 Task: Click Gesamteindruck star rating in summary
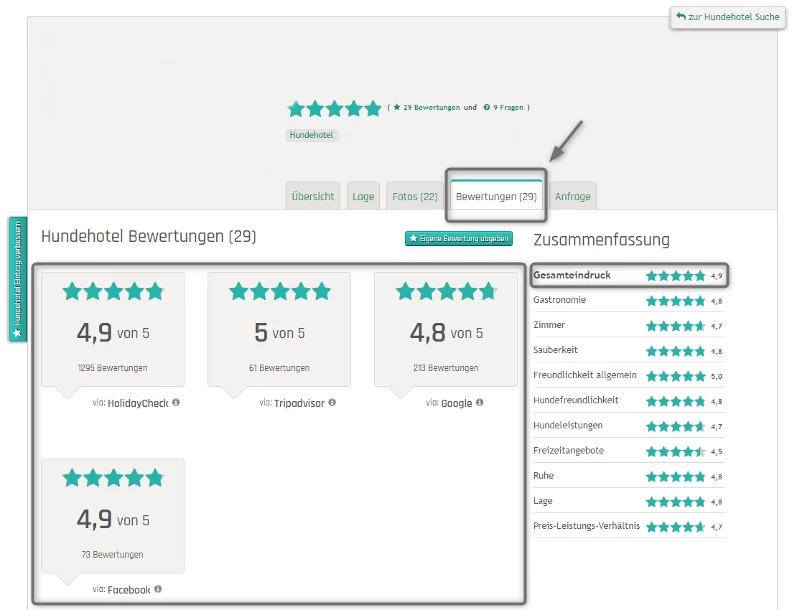675,275
